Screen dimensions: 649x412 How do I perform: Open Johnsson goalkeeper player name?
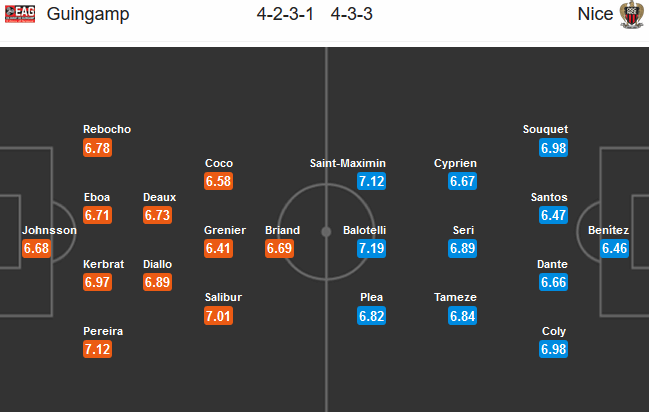click(x=50, y=230)
